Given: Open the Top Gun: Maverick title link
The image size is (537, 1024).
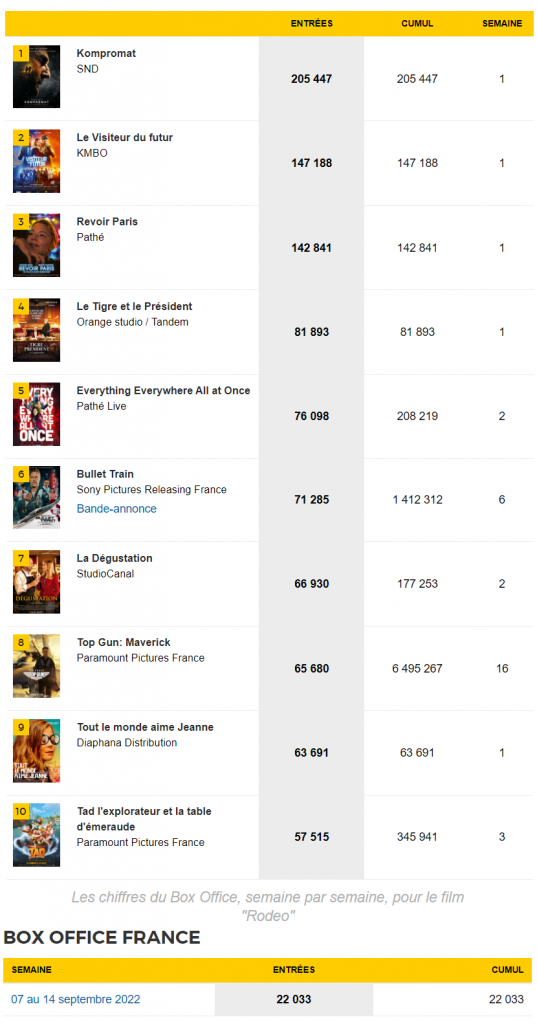Looking at the screenshot, I should pyautogui.click(x=123, y=643).
